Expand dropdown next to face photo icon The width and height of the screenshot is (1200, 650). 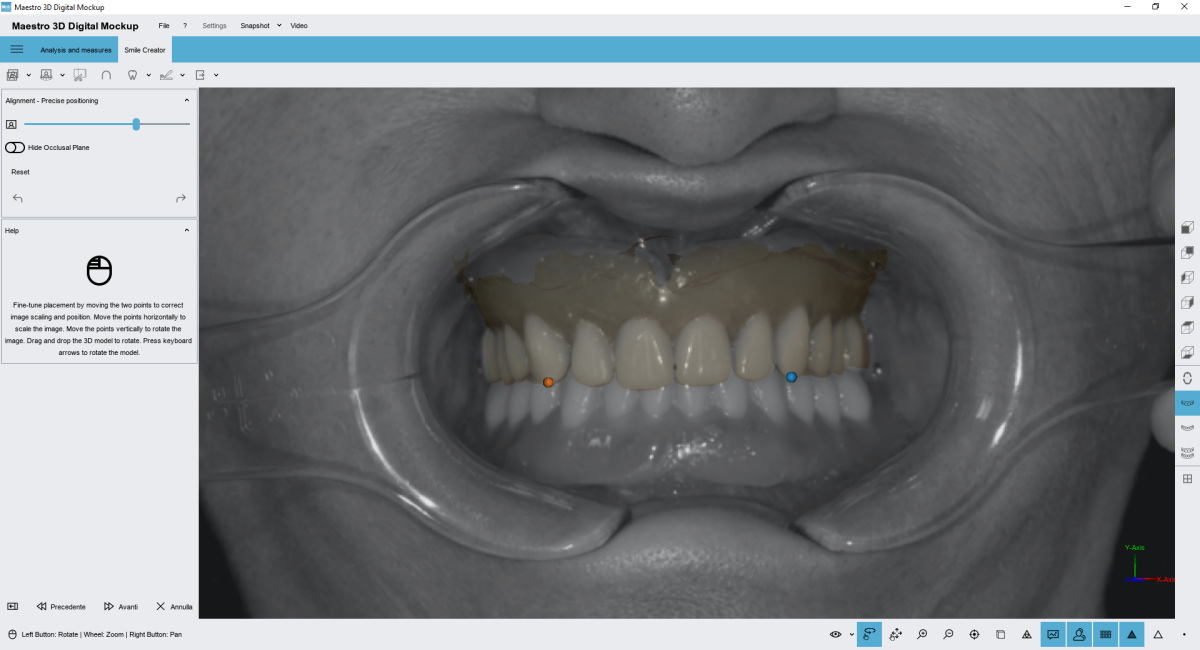point(62,75)
